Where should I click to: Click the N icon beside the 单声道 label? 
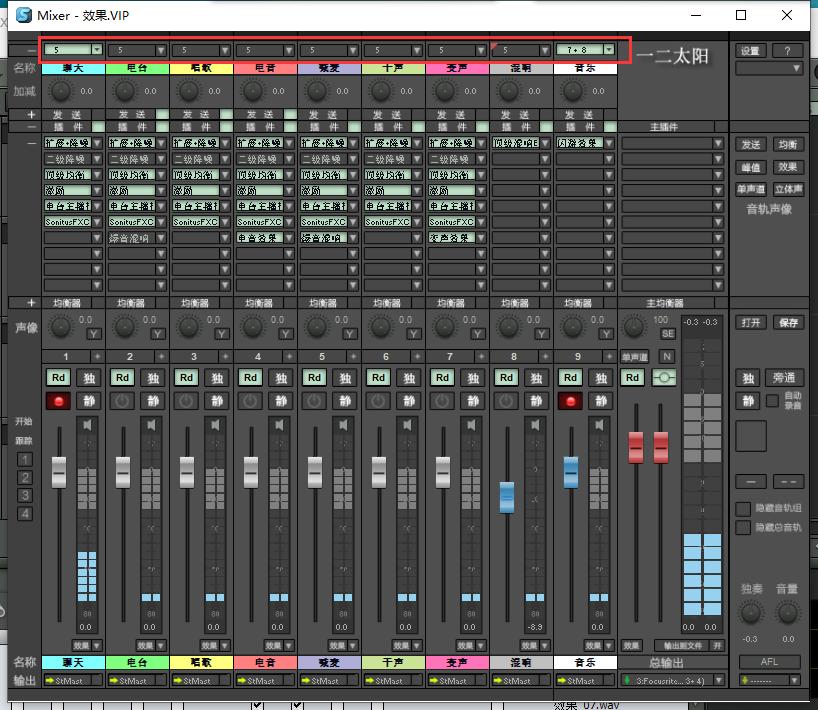(x=666, y=356)
